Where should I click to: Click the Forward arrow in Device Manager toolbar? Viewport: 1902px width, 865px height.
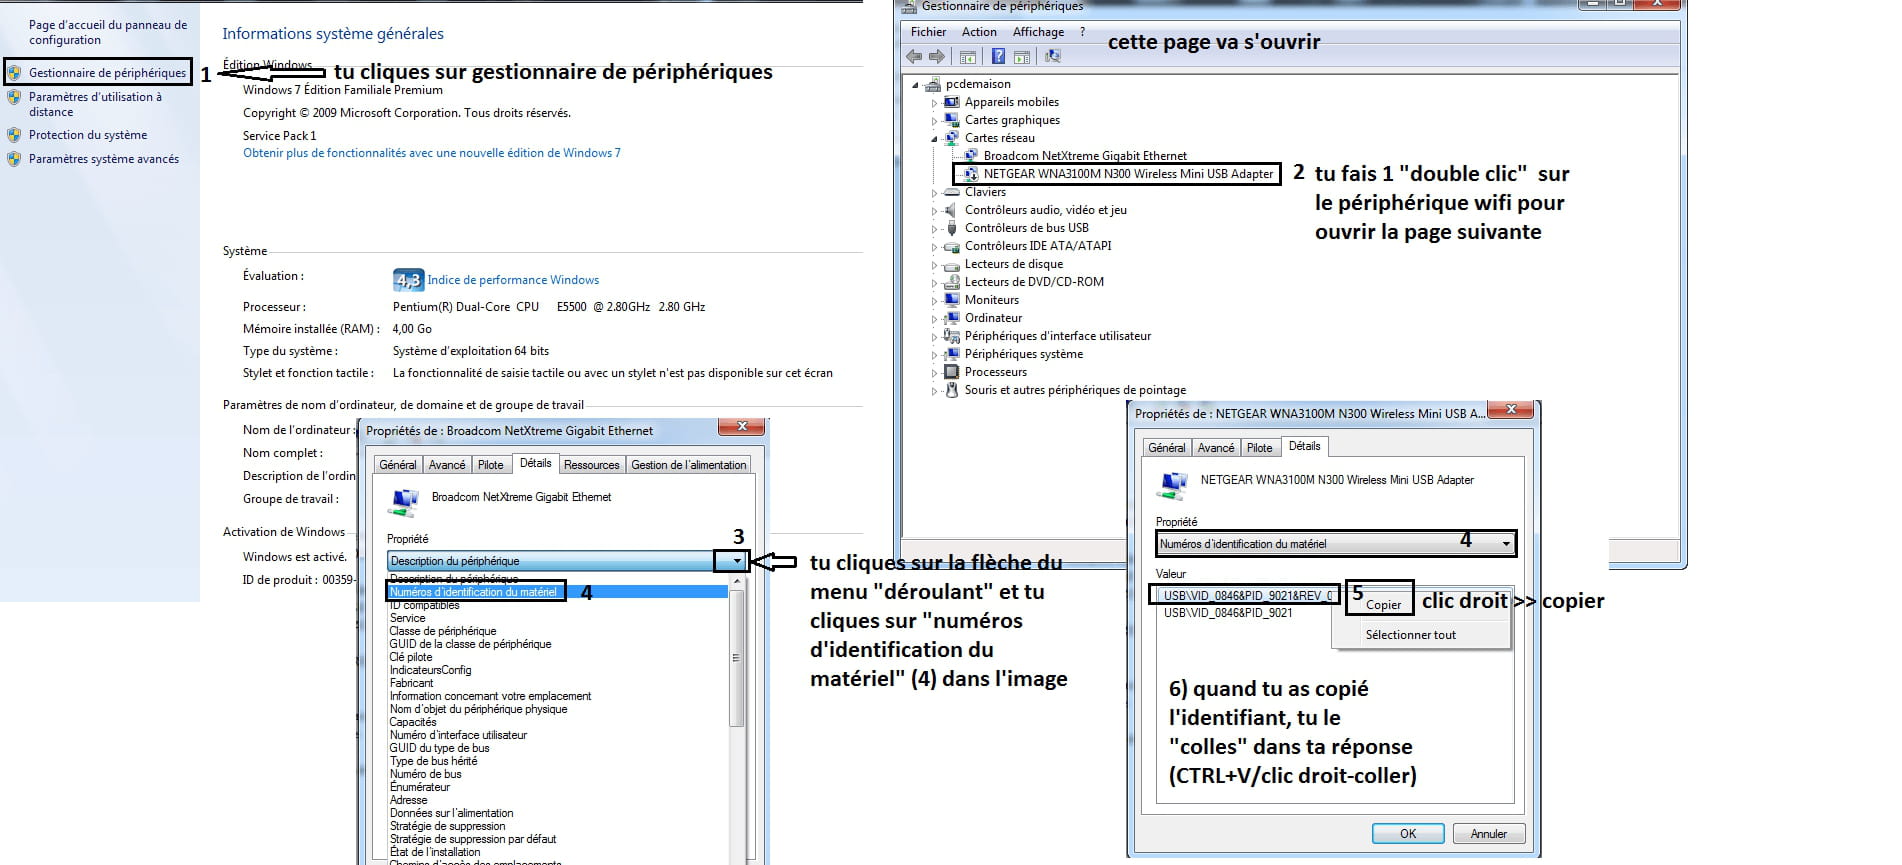pyautogui.click(x=937, y=57)
